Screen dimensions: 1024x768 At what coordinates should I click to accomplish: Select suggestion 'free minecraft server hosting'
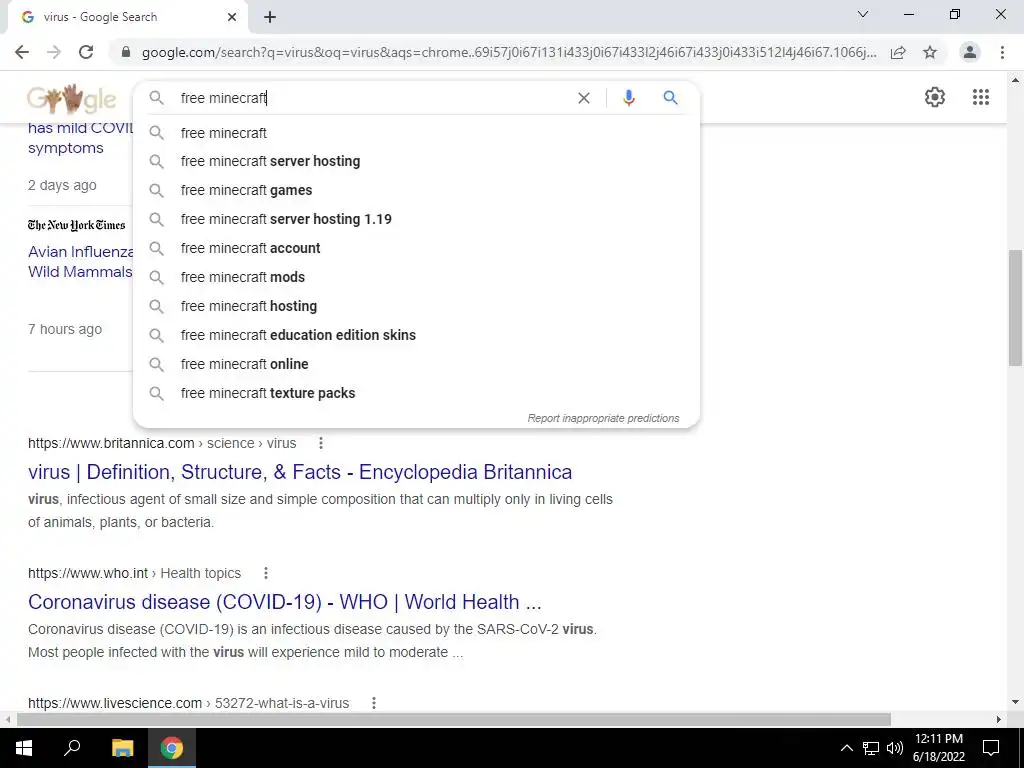click(416, 161)
